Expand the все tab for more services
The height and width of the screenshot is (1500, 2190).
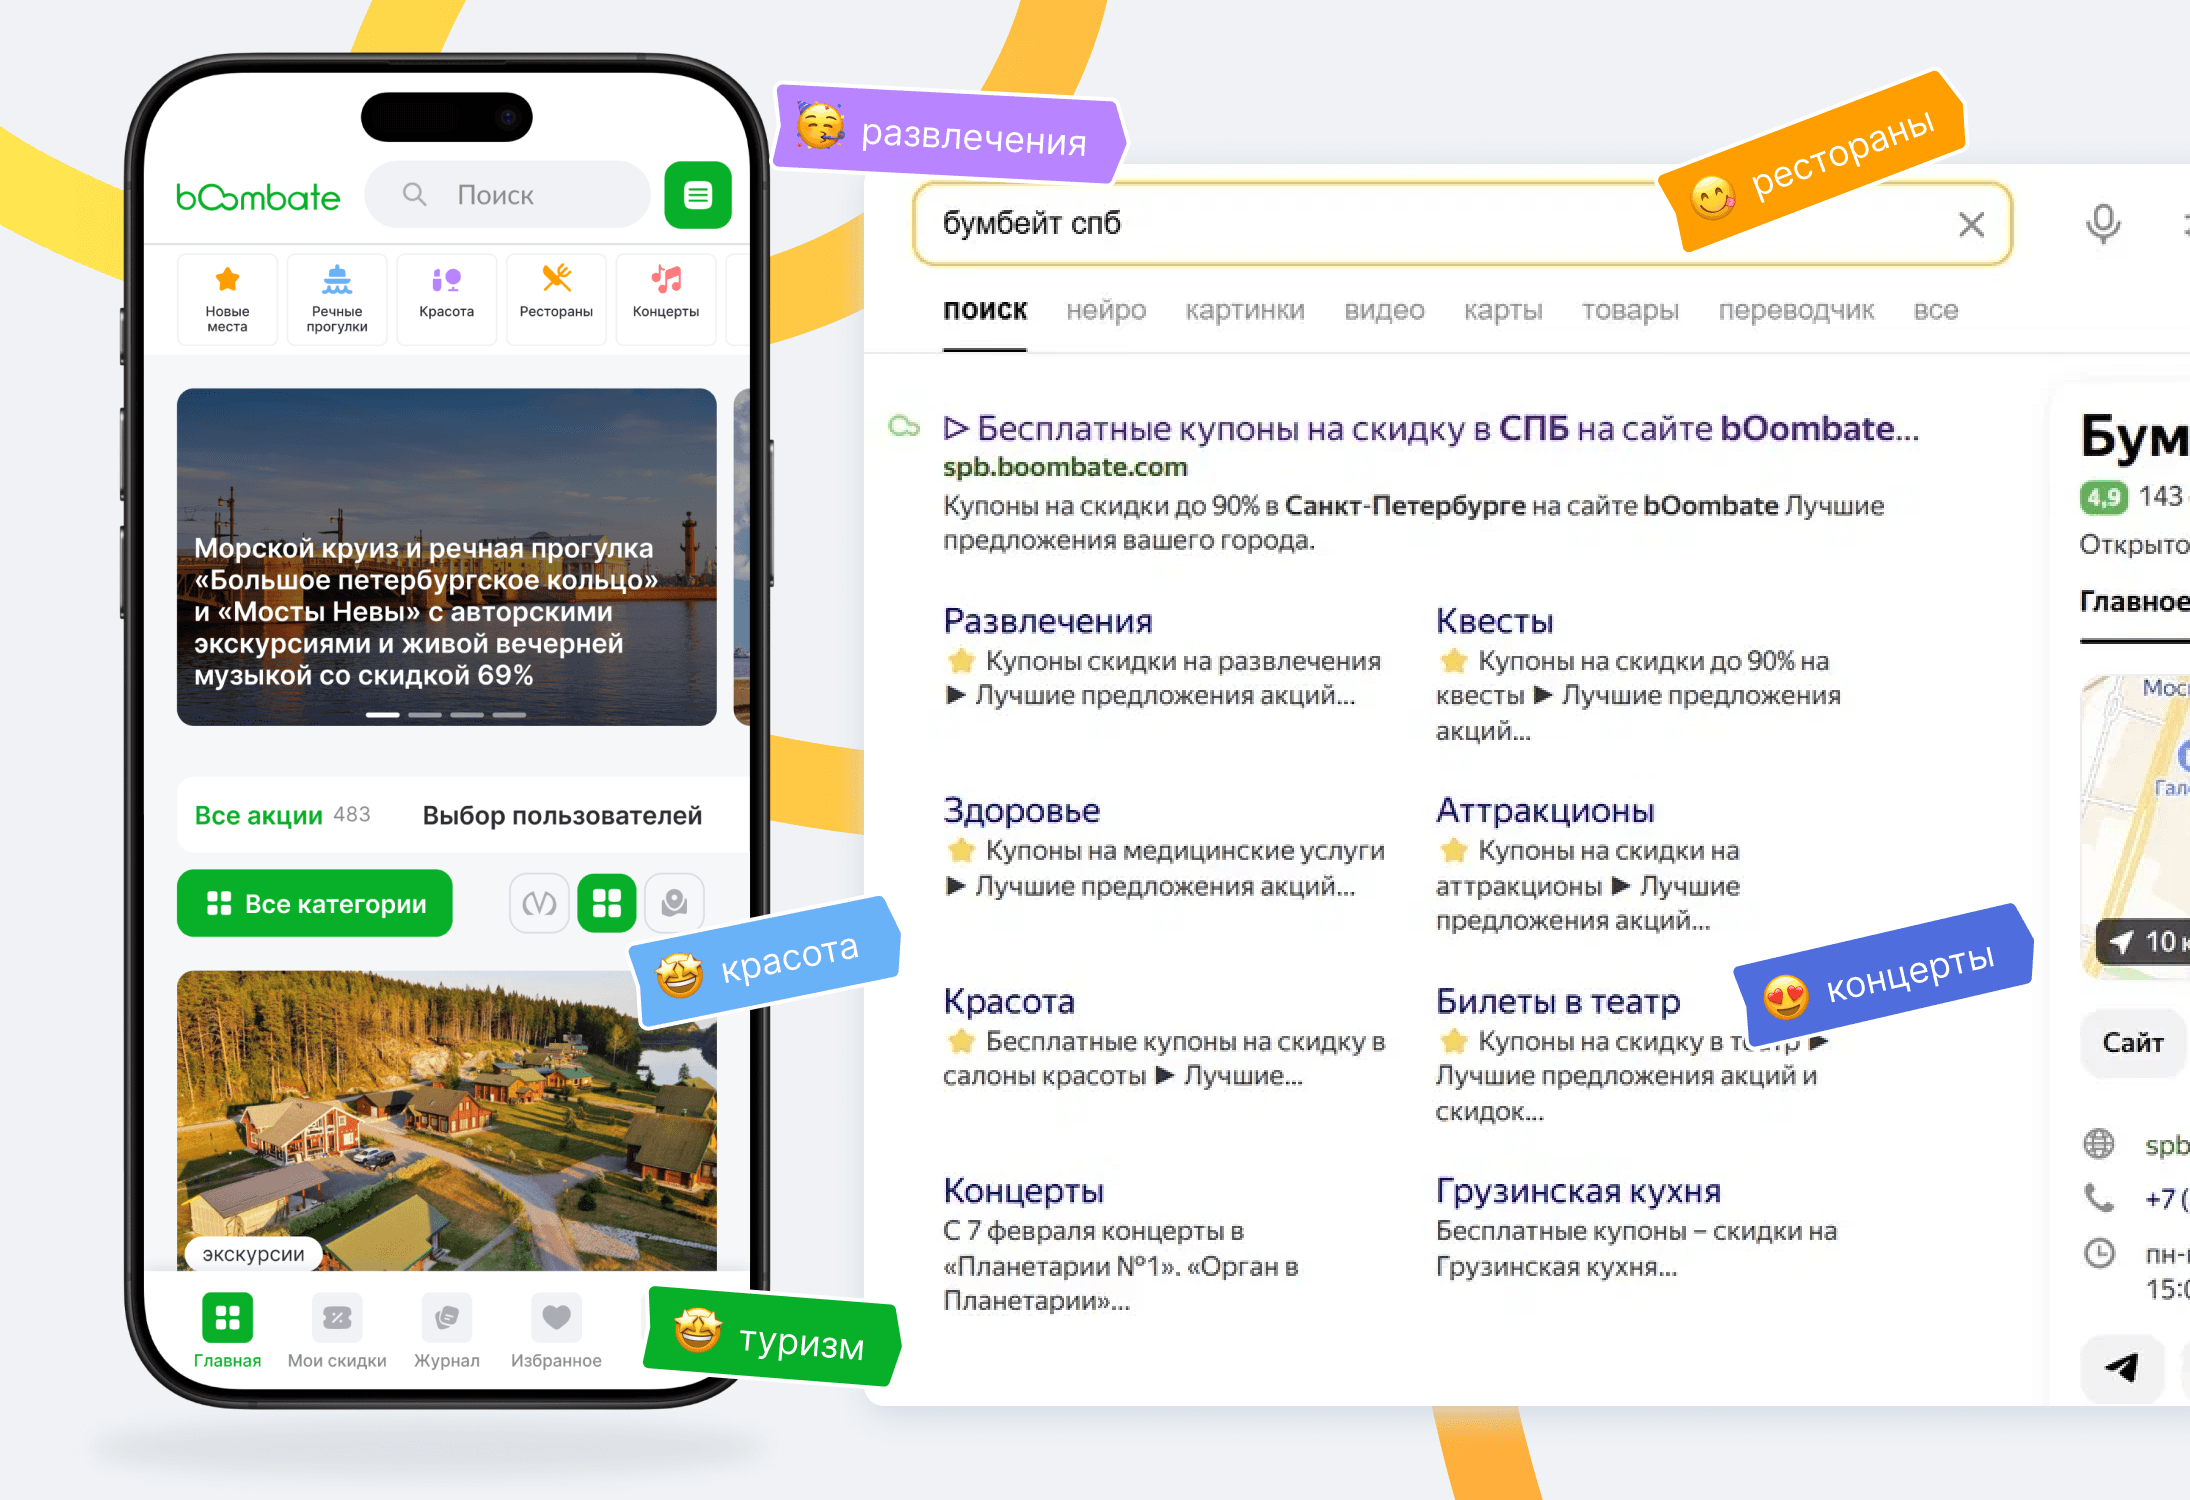(1936, 311)
